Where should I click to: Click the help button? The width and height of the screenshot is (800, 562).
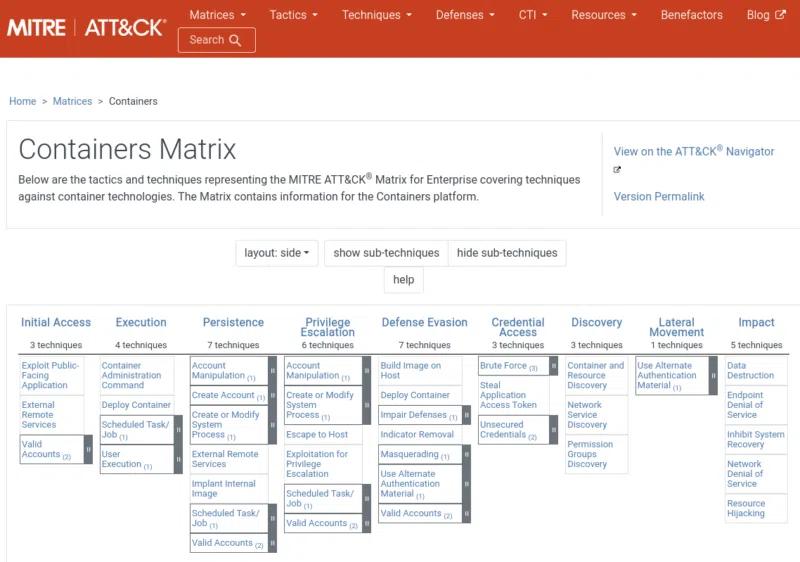[404, 279]
